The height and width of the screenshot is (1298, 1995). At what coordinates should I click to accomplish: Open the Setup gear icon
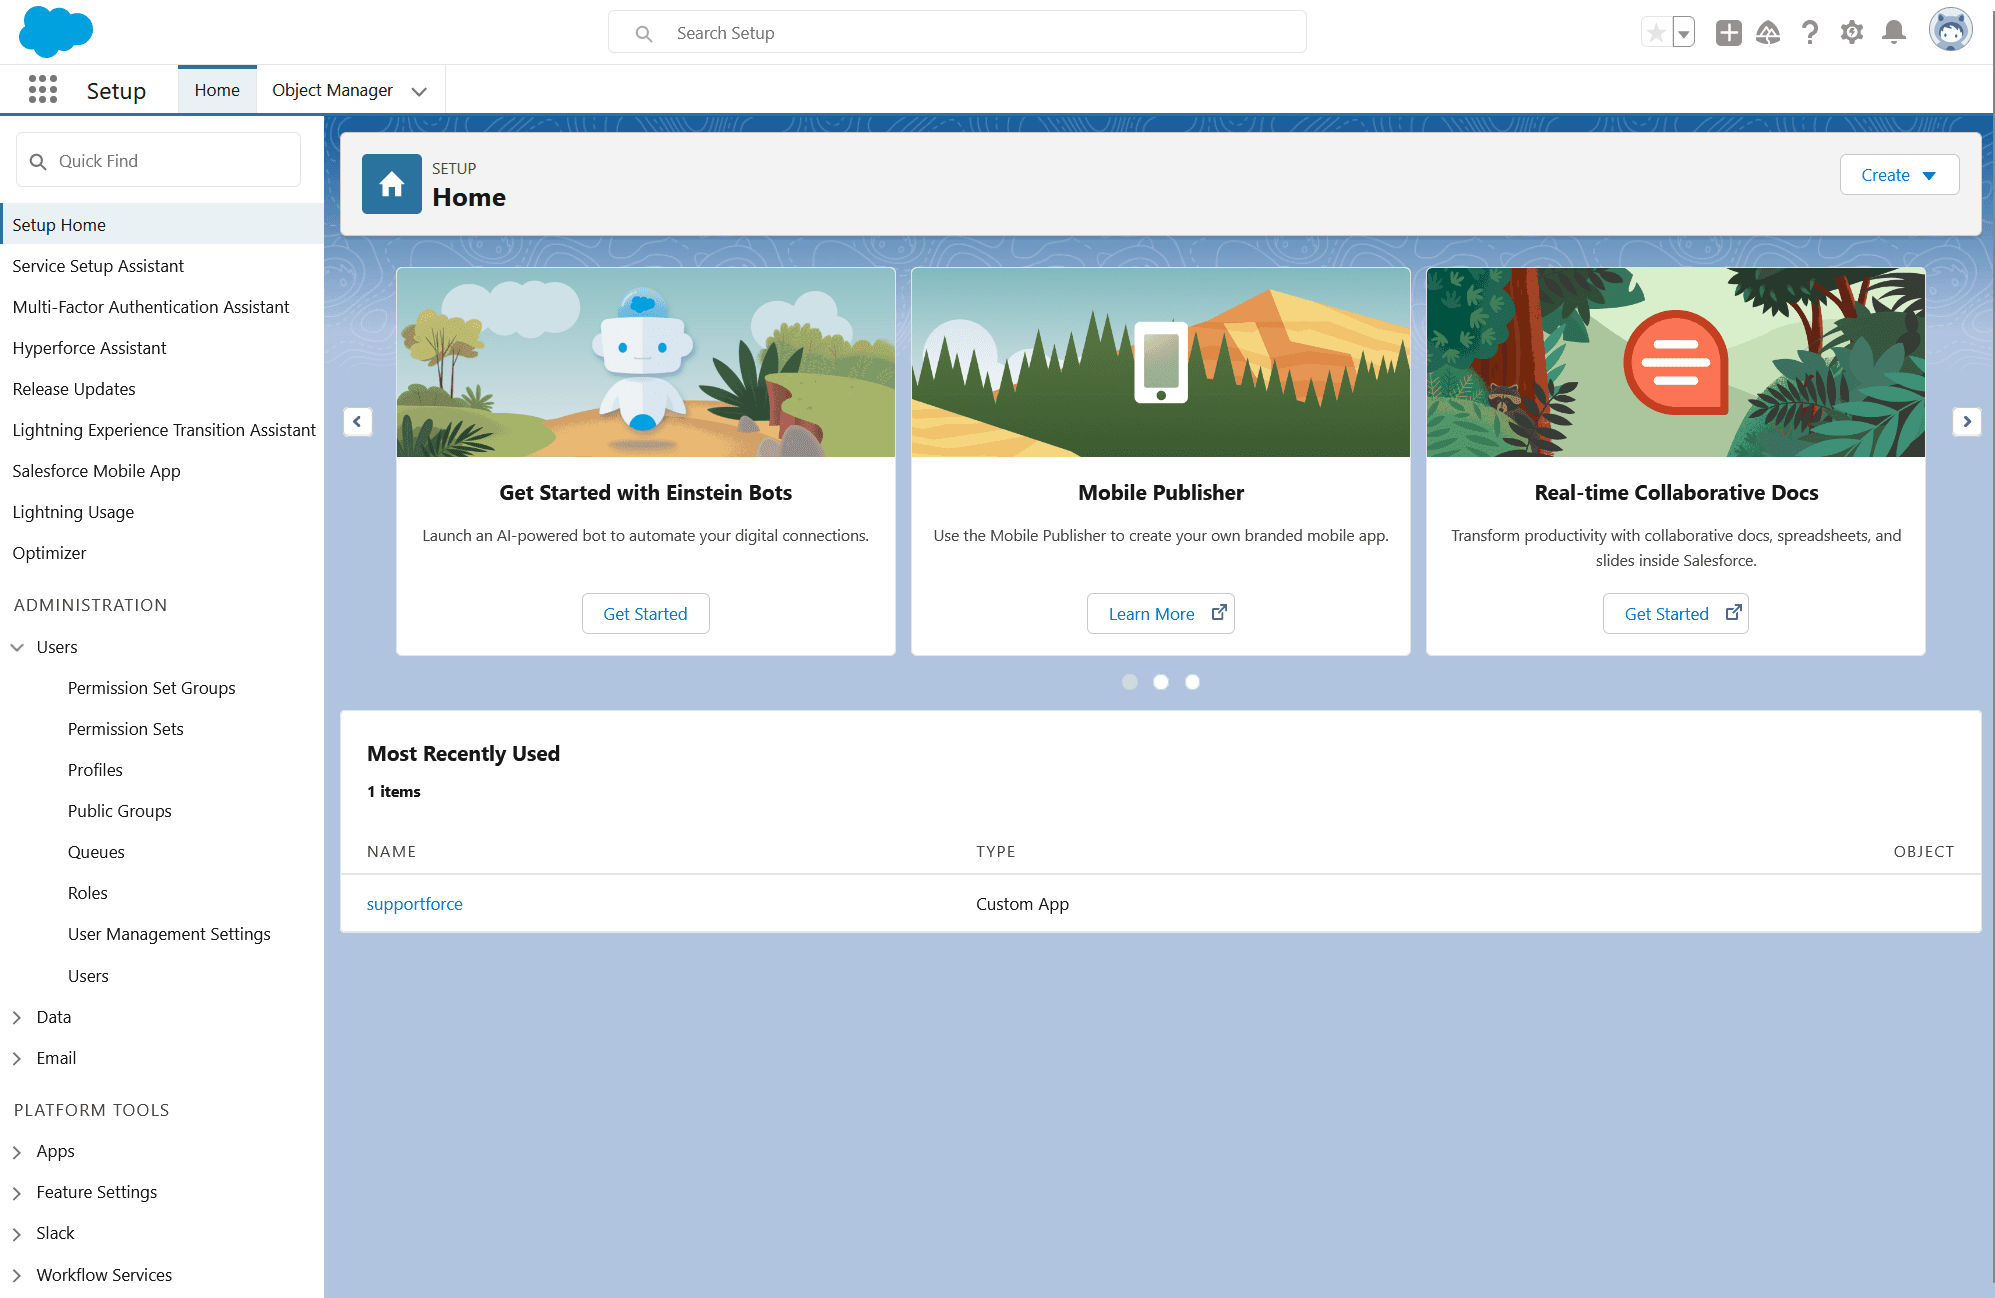[x=1852, y=33]
